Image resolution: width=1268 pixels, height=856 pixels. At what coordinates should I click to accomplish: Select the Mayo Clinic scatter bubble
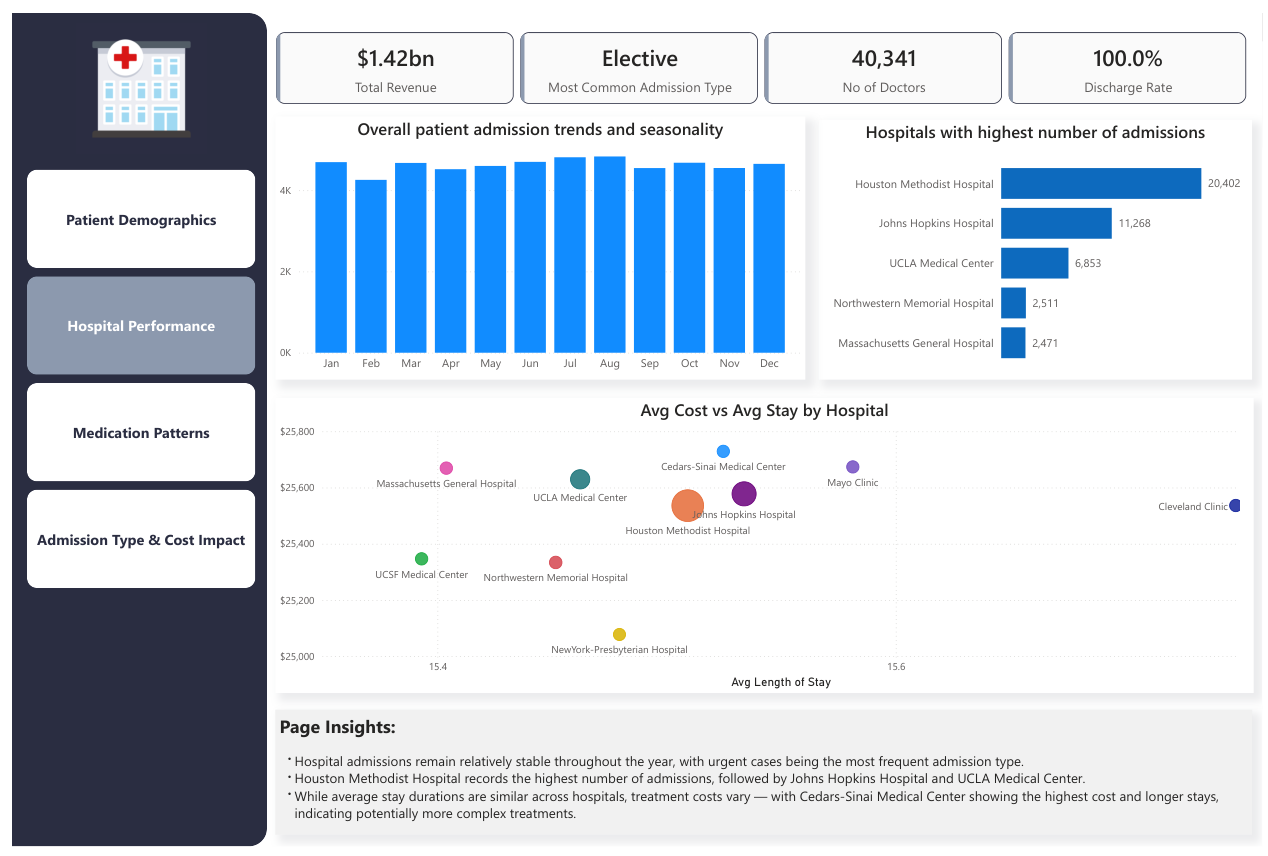point(852,467)
